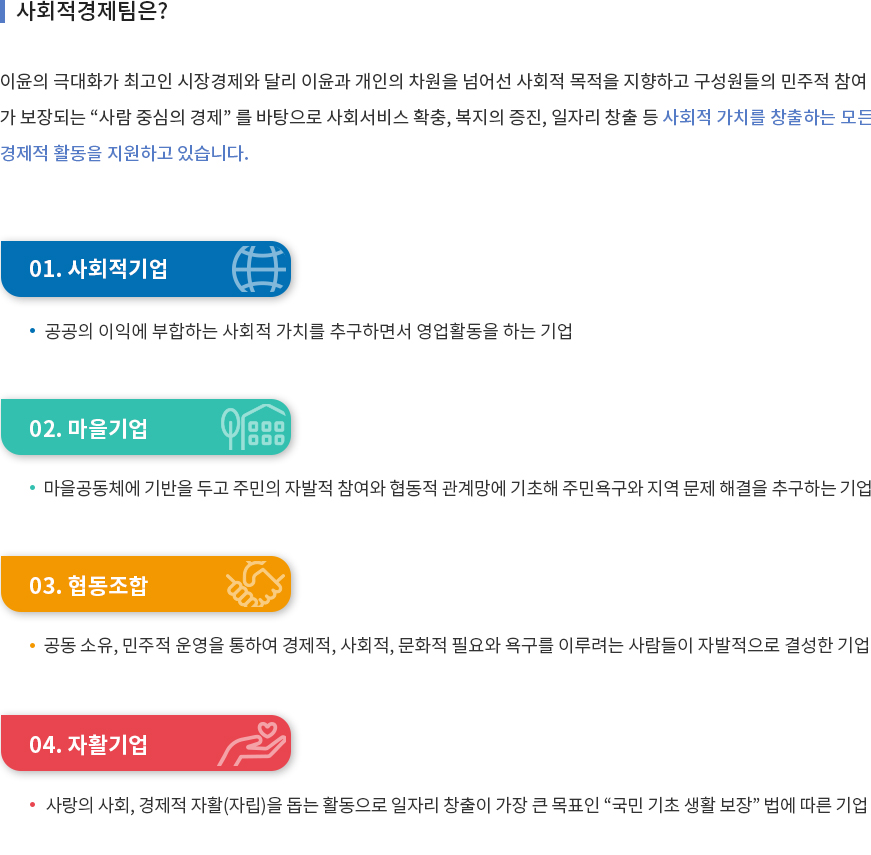871x855 pixels.
Task: Click blue text '경제적 활동을 지원하고 있습니다.'
Action: tap(124, 153)
